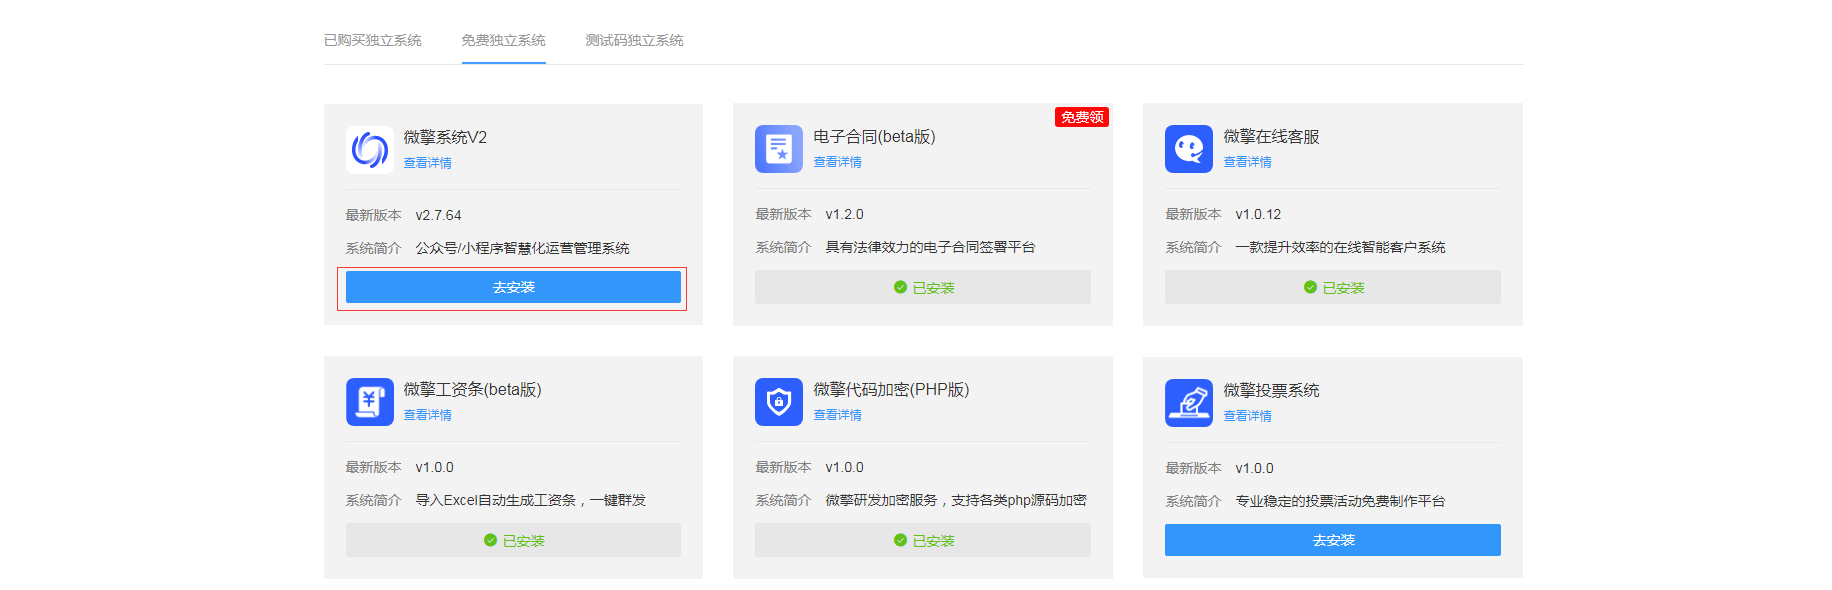Click the 微擎投票系统 ballot icon
Viewport: 1832px width, 590px height.
(1189, 403)
